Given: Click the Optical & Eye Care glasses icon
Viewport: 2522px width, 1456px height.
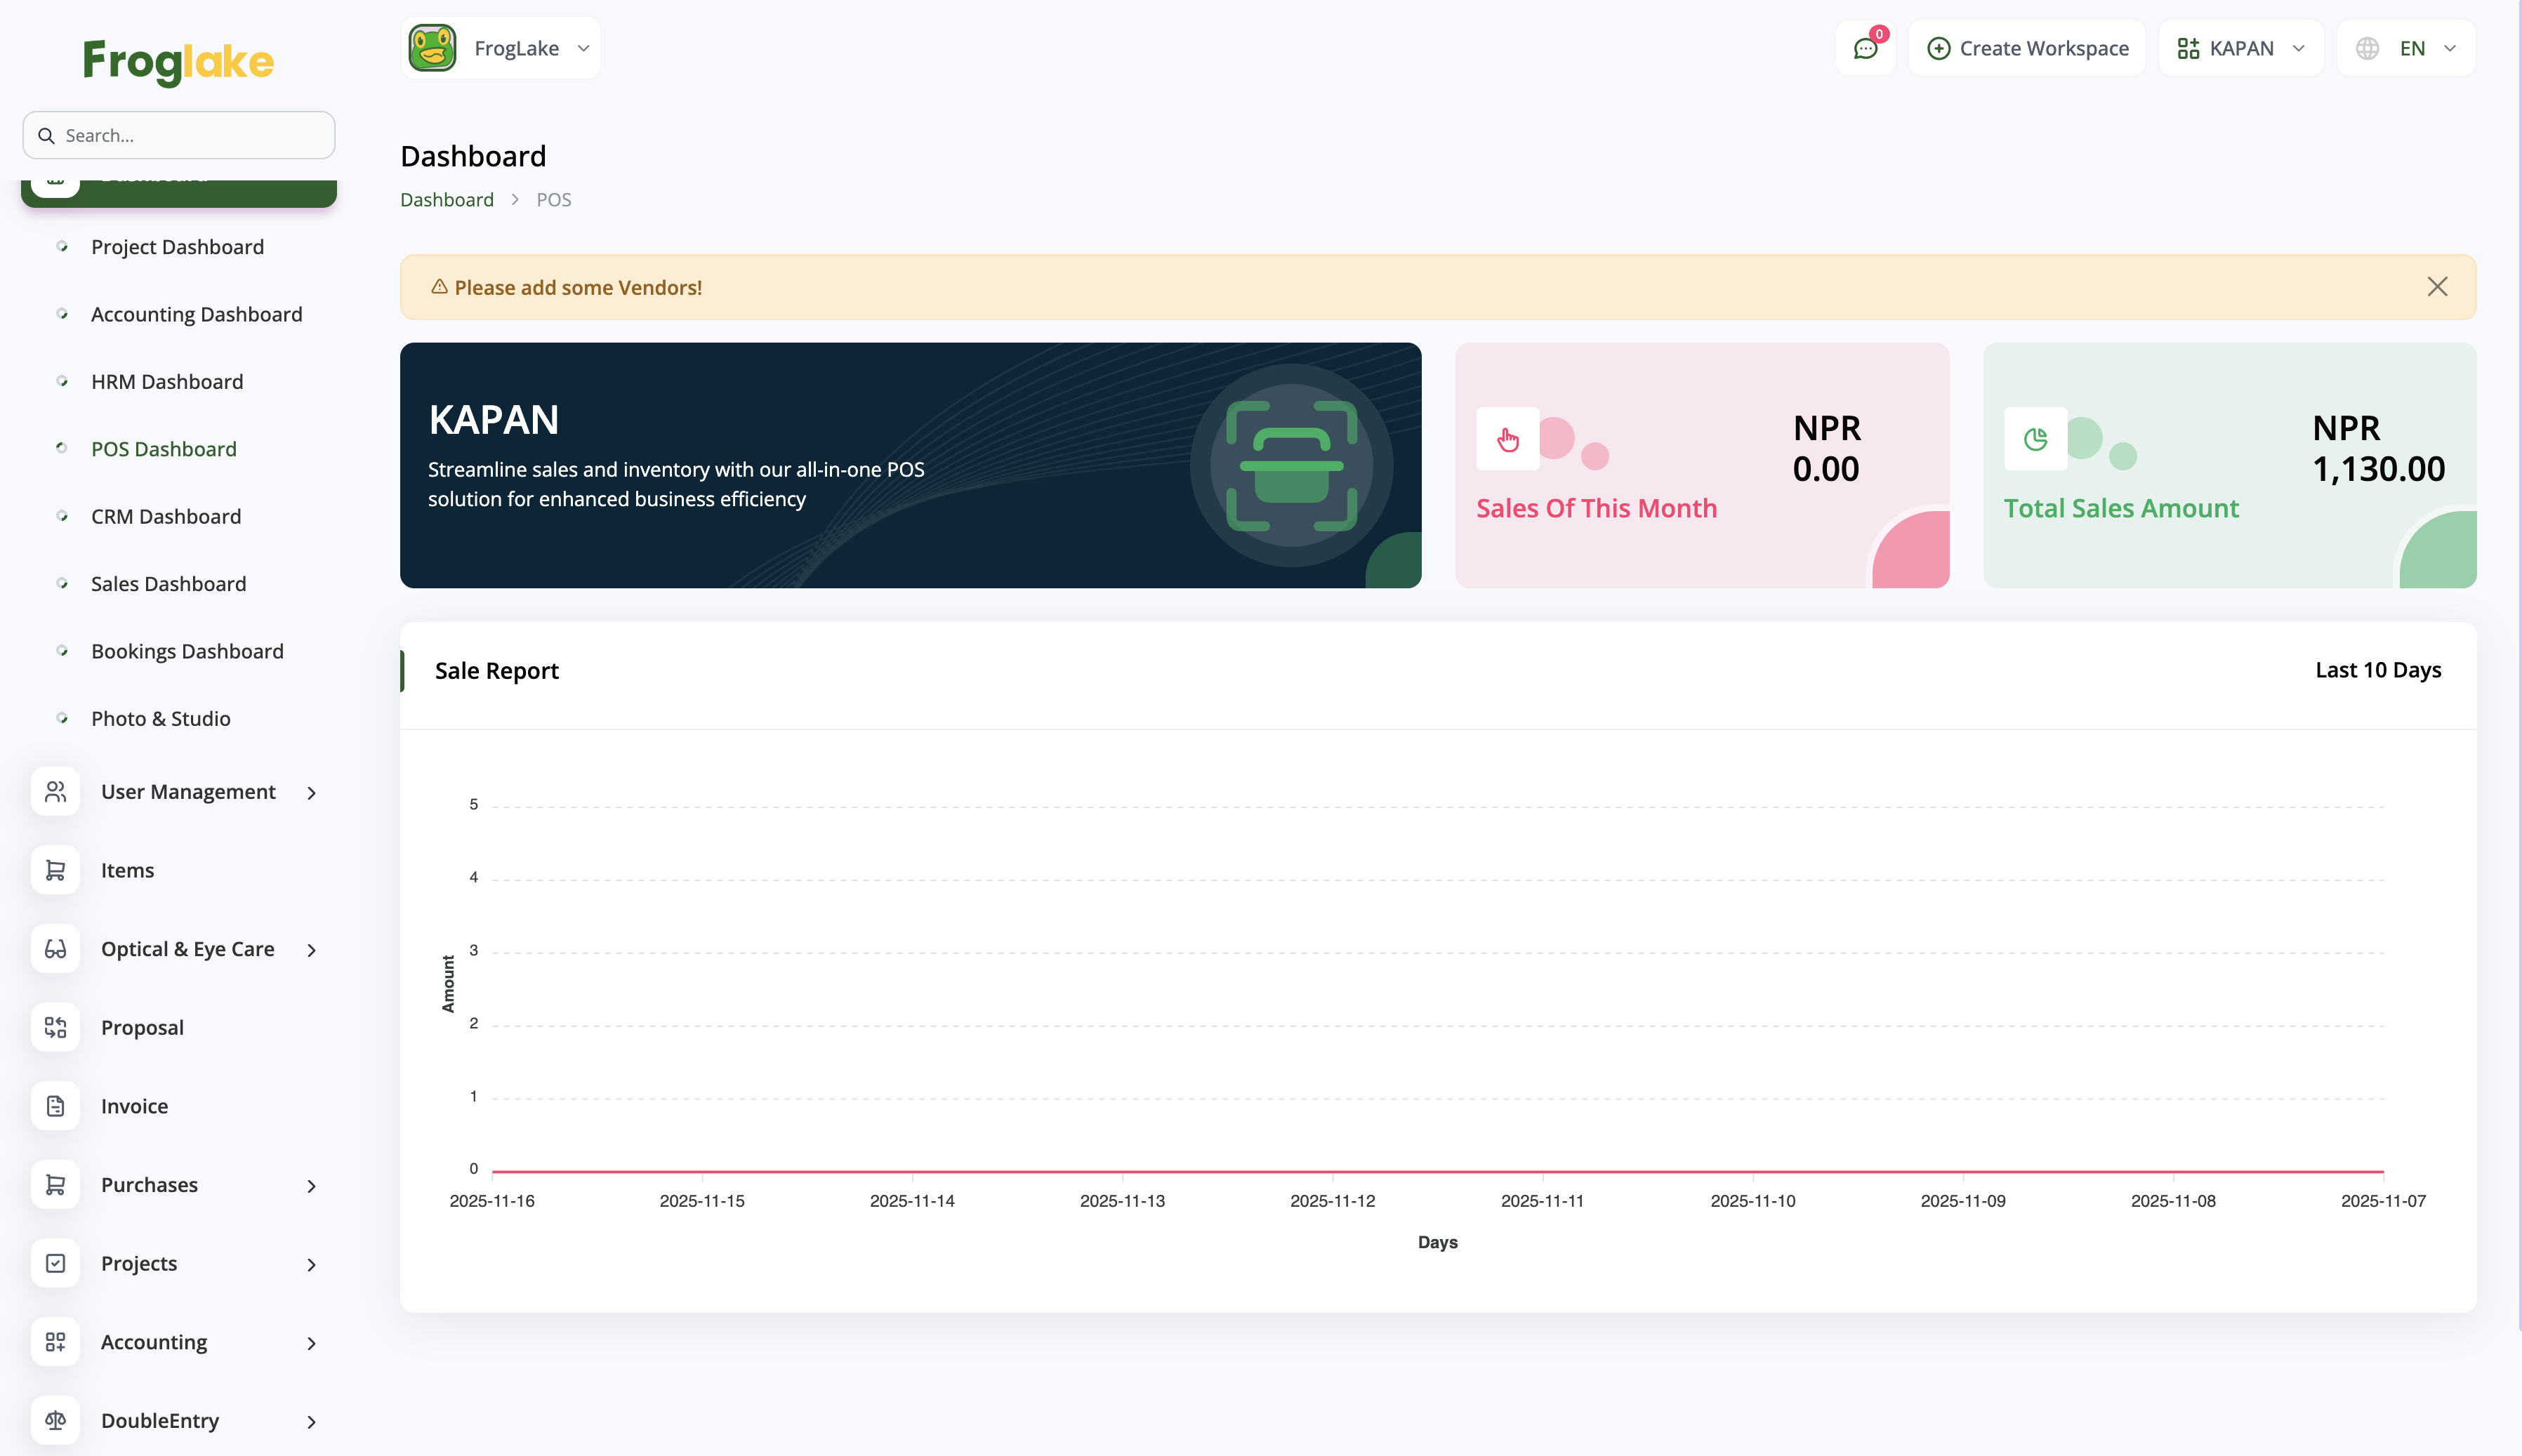Looking at the screenshot, I should tap(55, 949).
